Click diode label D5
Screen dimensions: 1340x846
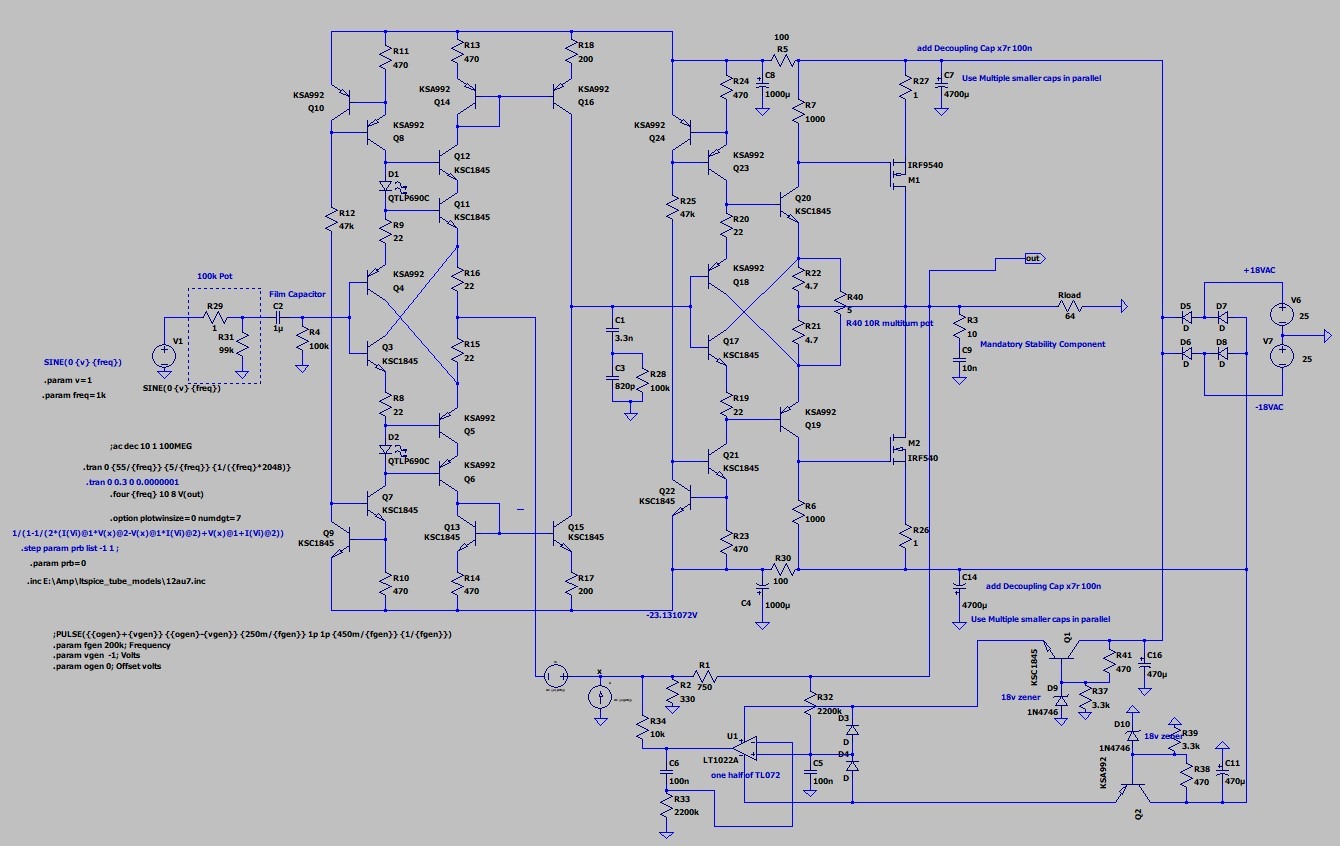coord(1185,306)
